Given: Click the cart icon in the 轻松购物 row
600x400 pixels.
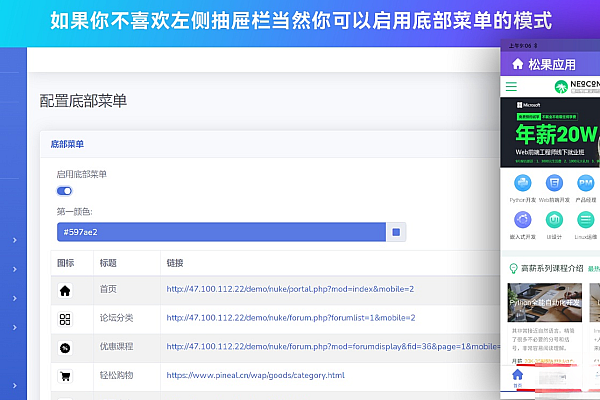Looking at the screenshot, I should point(65,376).
